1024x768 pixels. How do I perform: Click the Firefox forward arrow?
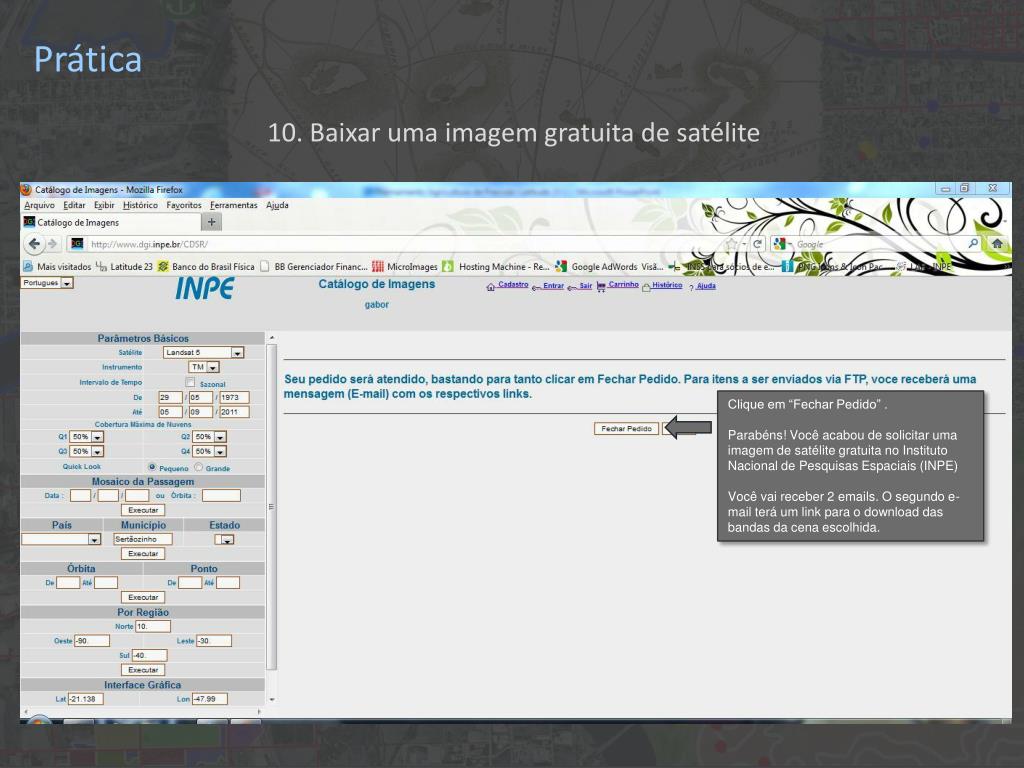pyautogui.click(x=53, y=244)
